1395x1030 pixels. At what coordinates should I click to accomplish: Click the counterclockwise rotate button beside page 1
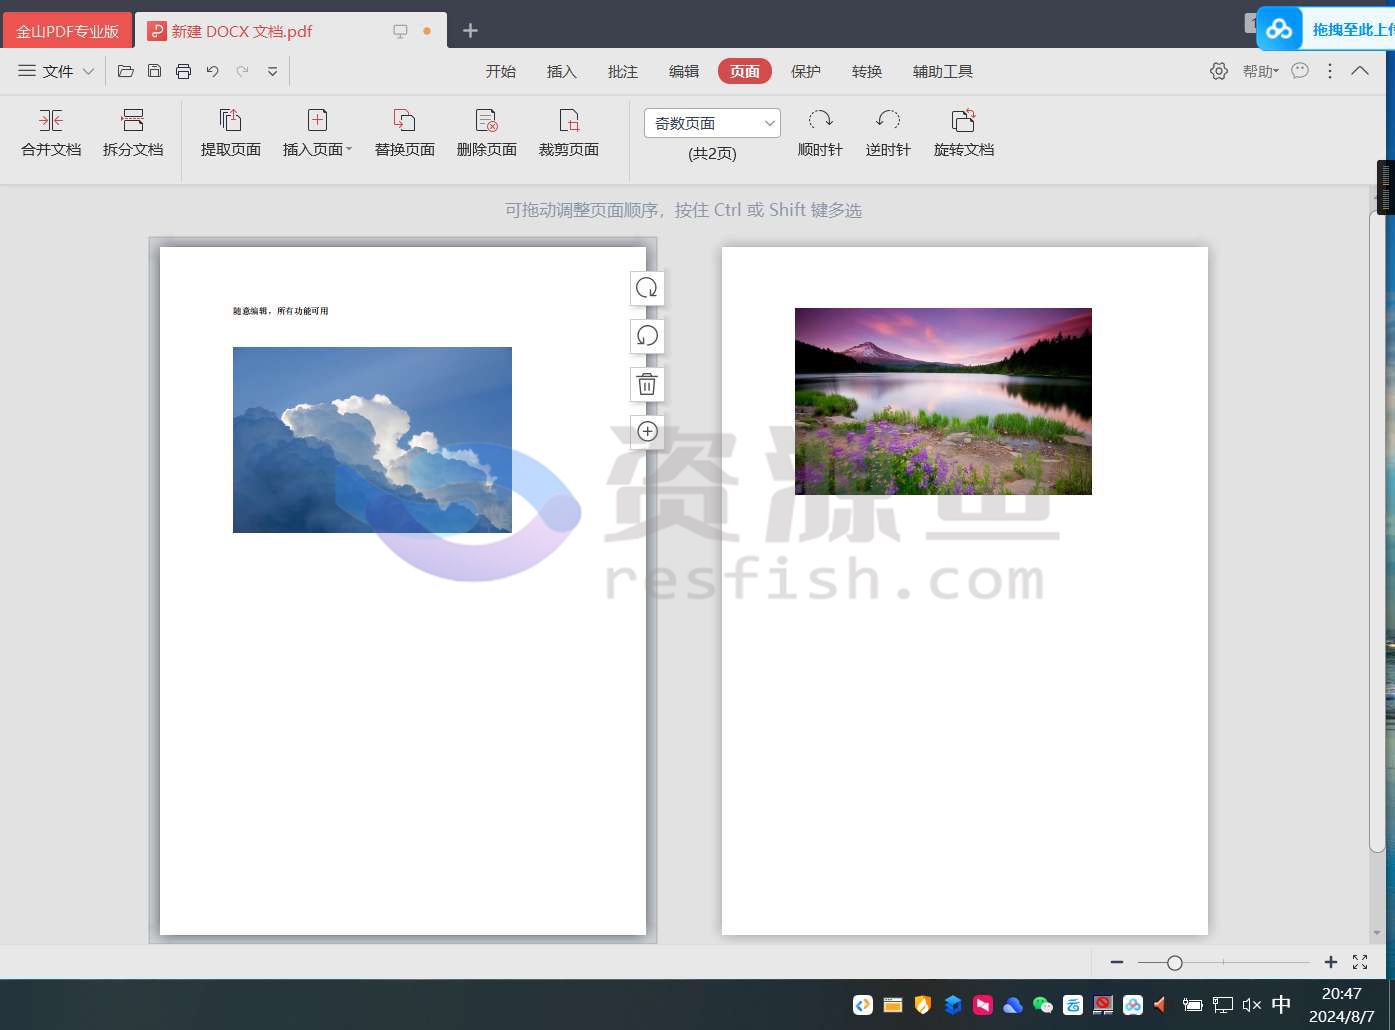(x=647, y=336)
